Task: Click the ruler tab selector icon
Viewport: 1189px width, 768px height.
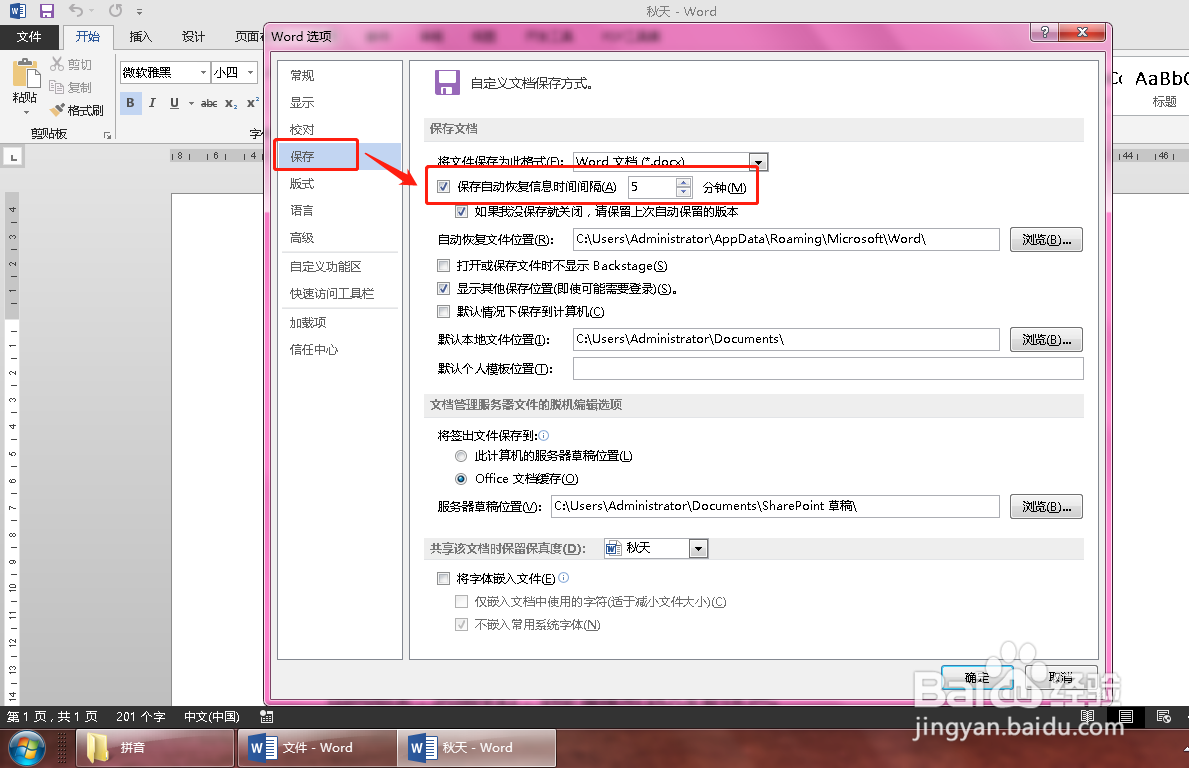Action: (x=13, y=158)
